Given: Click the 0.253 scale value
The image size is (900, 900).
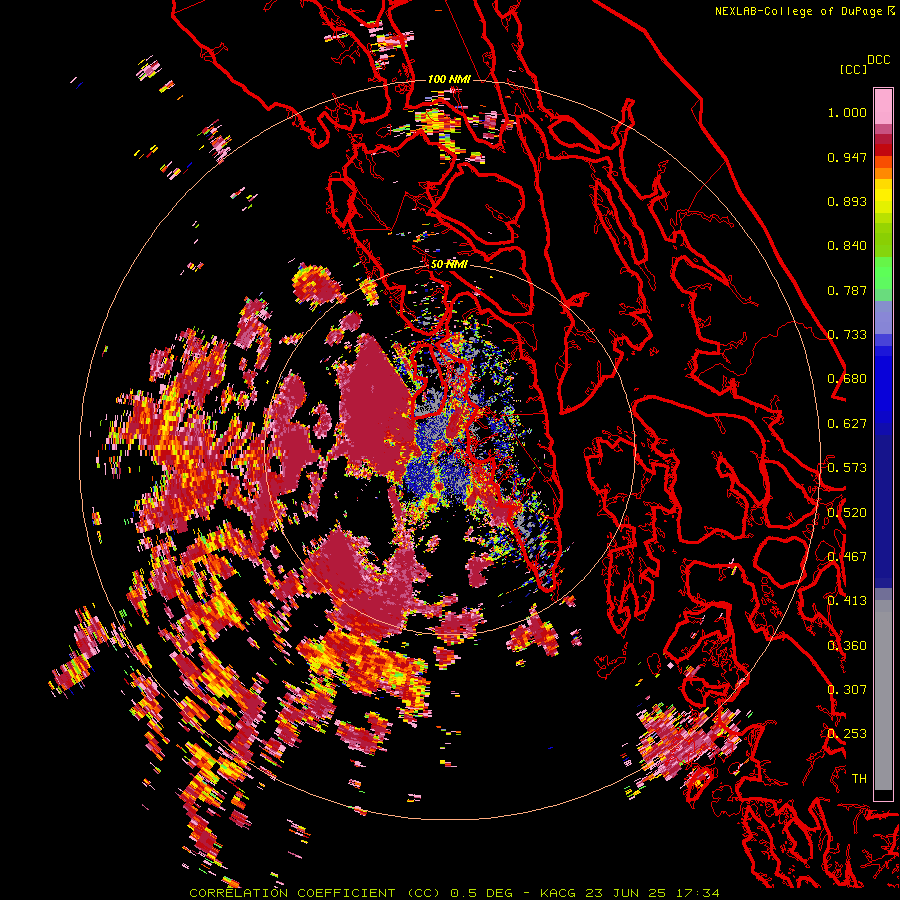Looking at the screenshot, I should pyautogui.click(x=847, y=734).
